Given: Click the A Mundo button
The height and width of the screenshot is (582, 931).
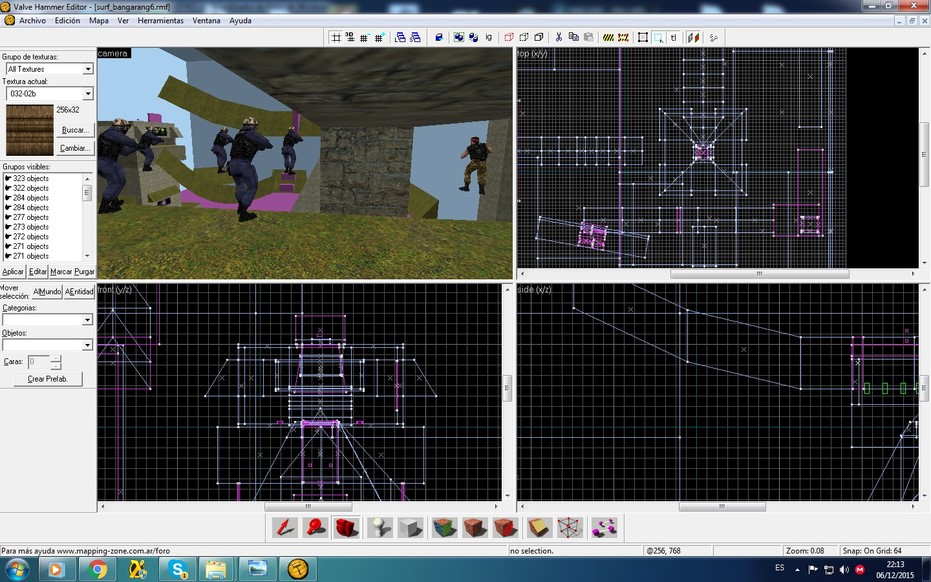Looking at the screenshot, I should coord(47,292).
